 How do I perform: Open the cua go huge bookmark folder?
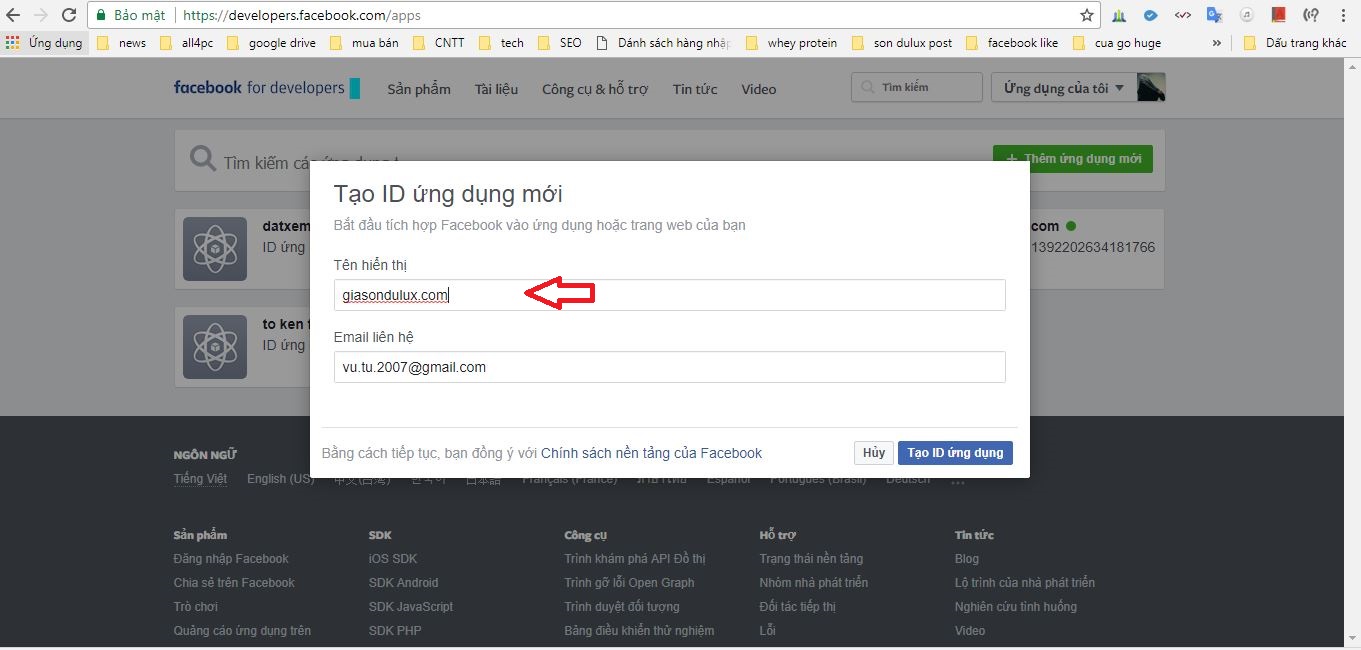(1117, 43)
